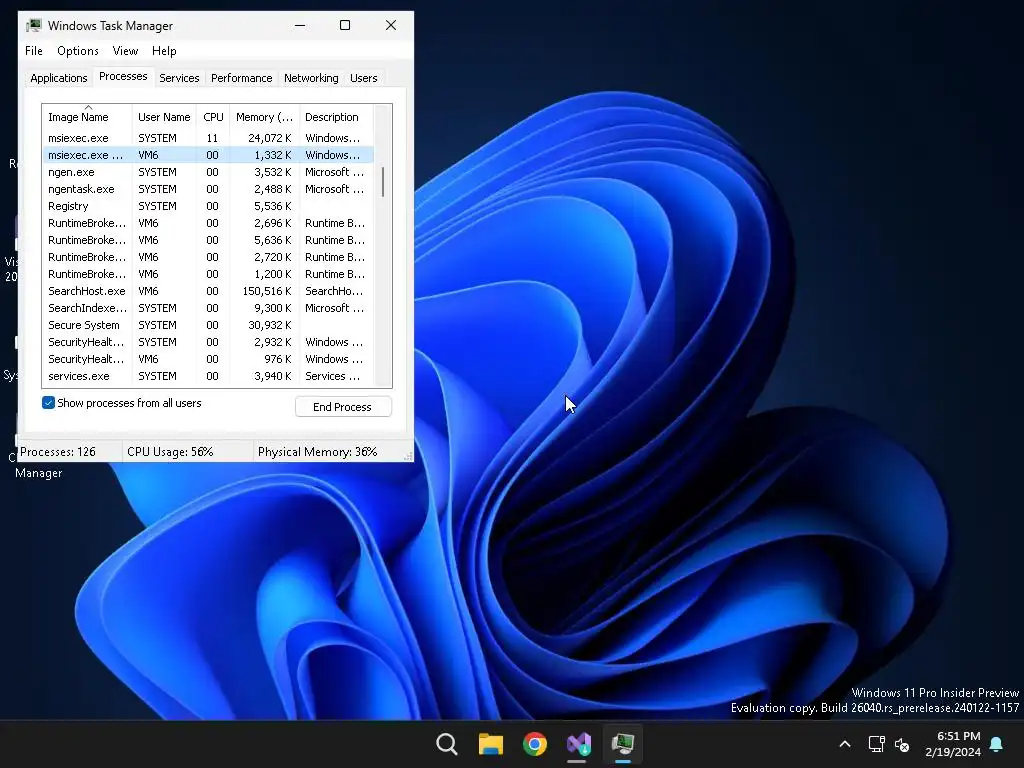Select the Registry process row
The height and width of the screenshot is (768, 1024).
pyautogui.click(x=208, y=206)
